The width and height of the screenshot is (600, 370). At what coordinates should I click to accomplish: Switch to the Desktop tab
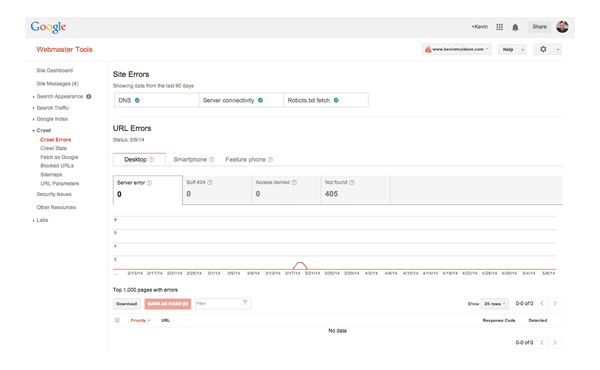139,160
